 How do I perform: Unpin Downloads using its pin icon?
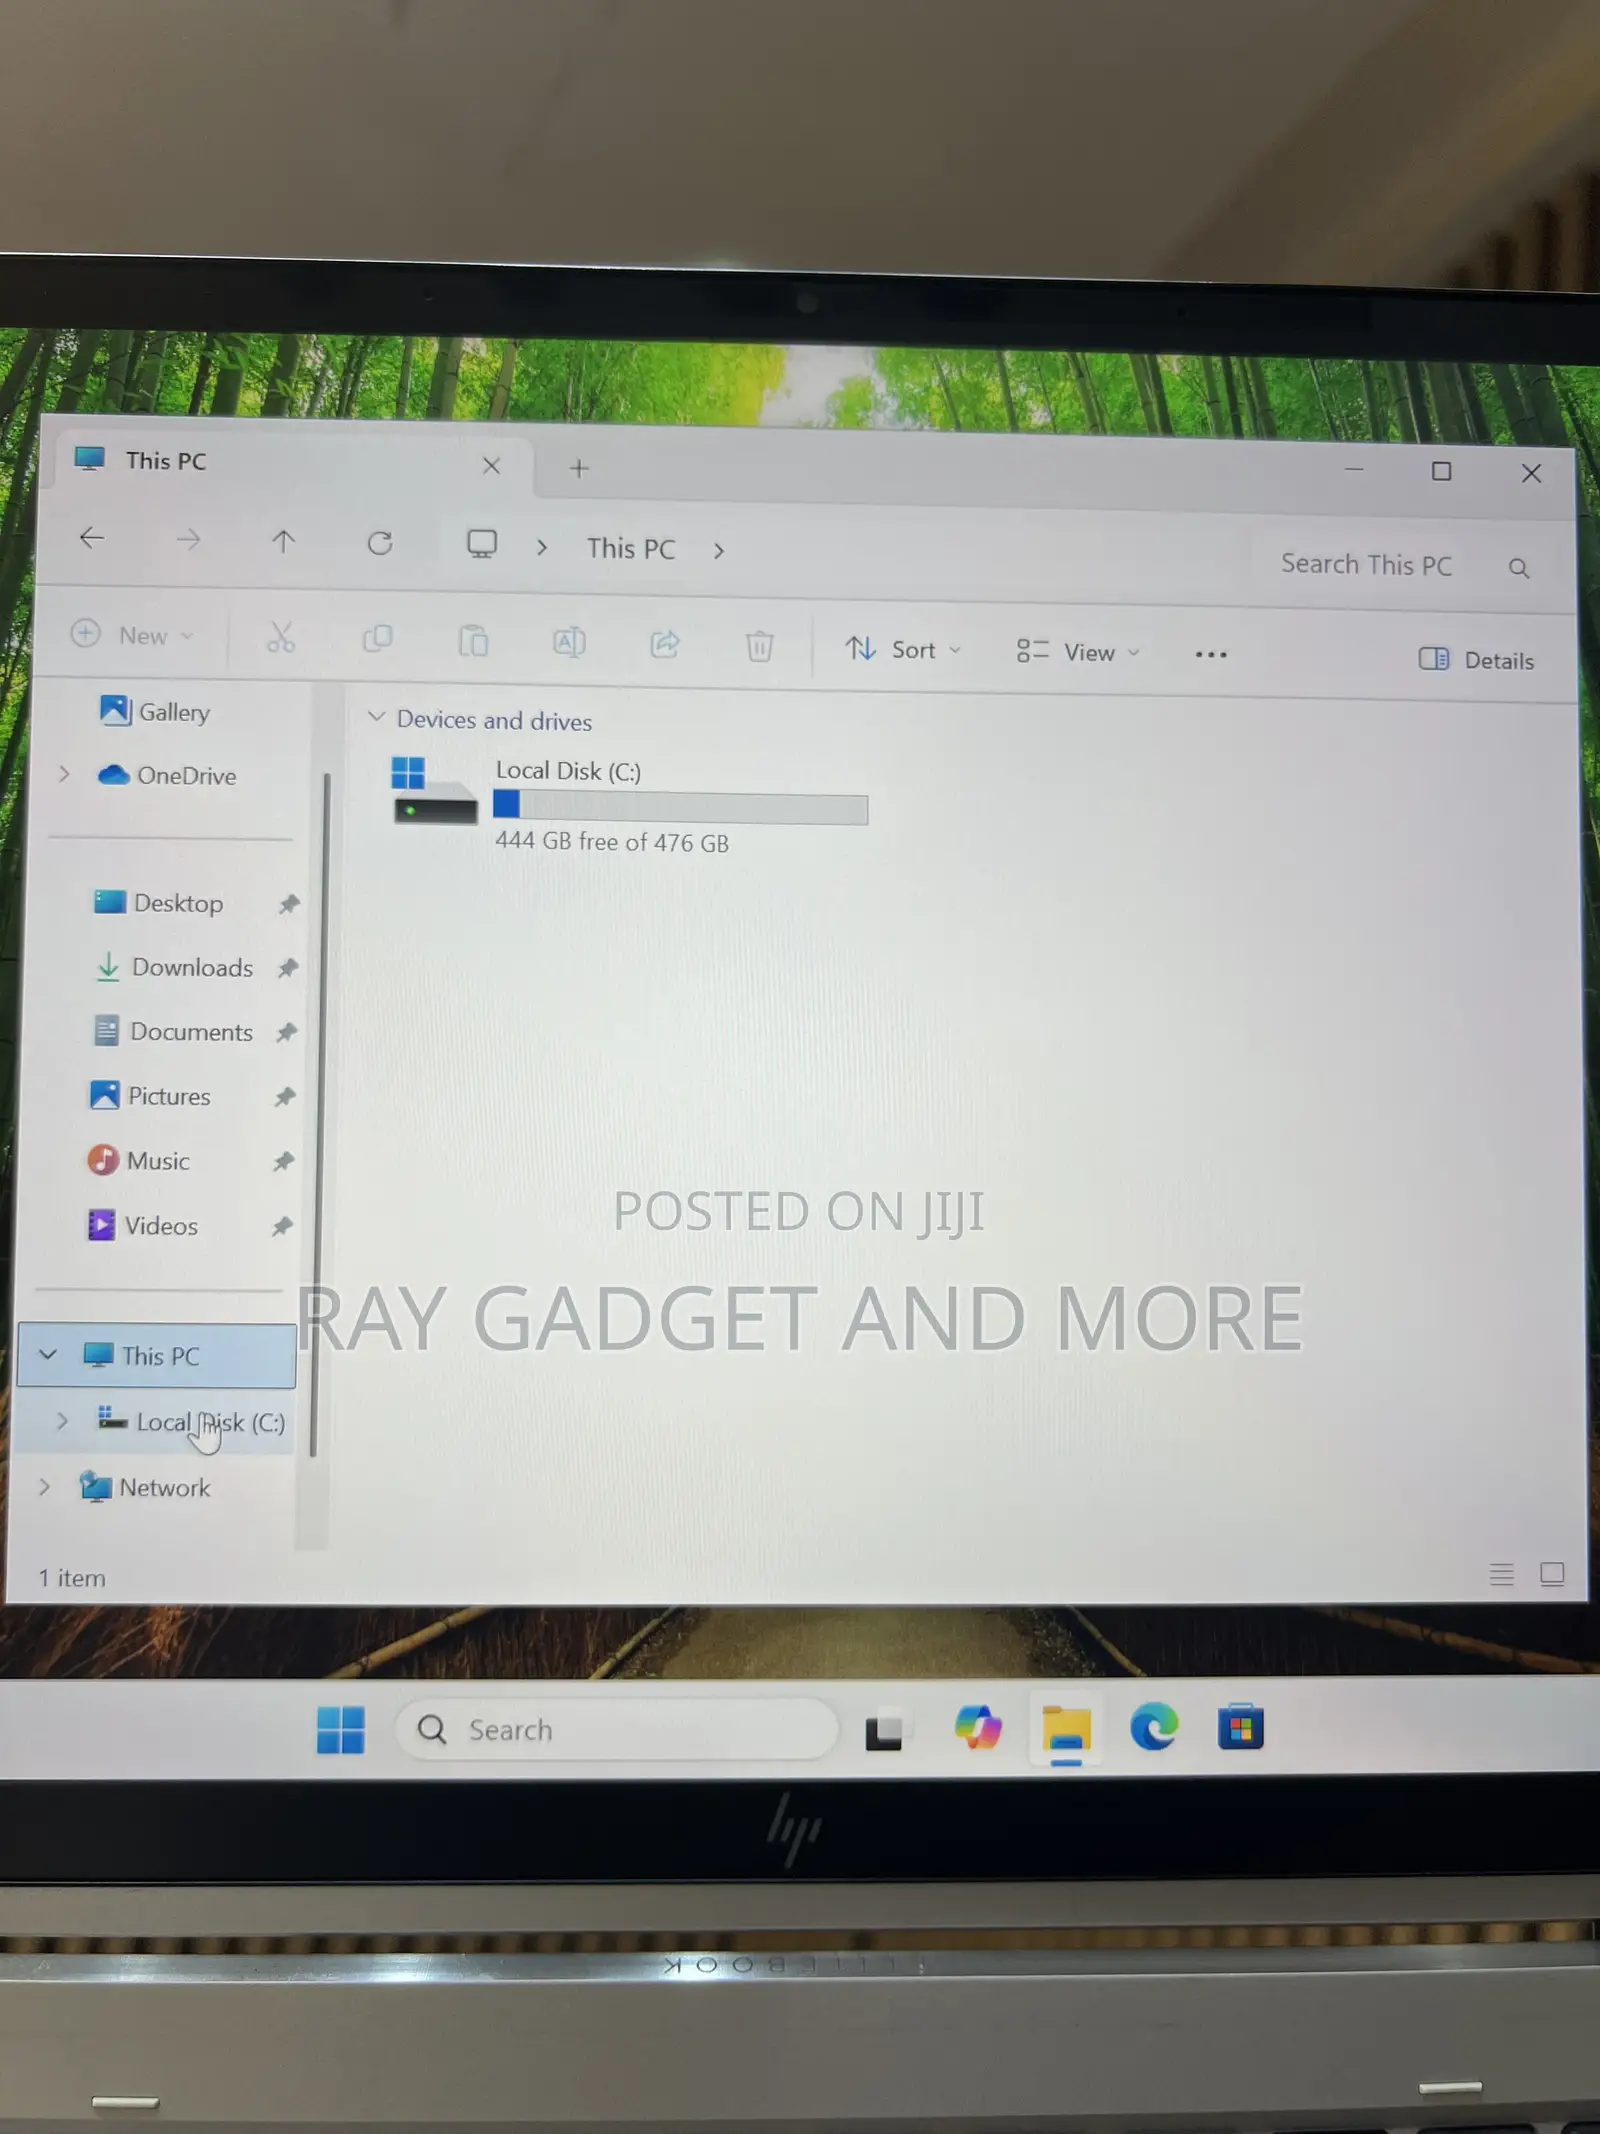point(288,968)
